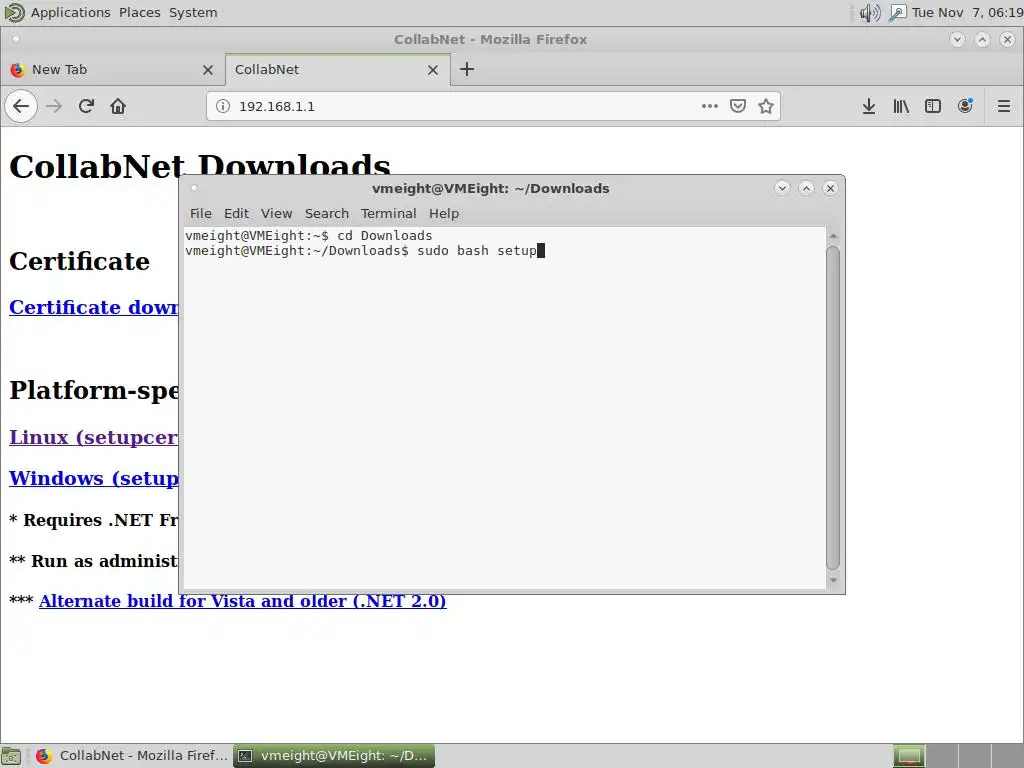Click the Certificate download link
This screenshot has width=1024, height=768.
click(93, 307)
